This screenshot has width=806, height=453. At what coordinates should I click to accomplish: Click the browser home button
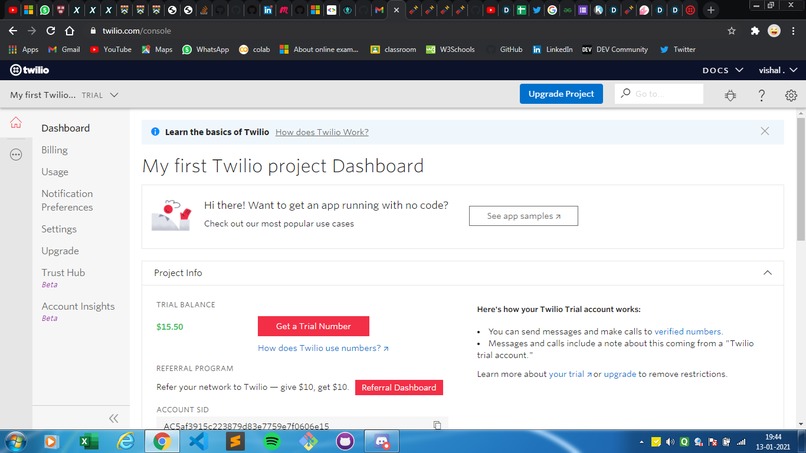coord(69,31)
